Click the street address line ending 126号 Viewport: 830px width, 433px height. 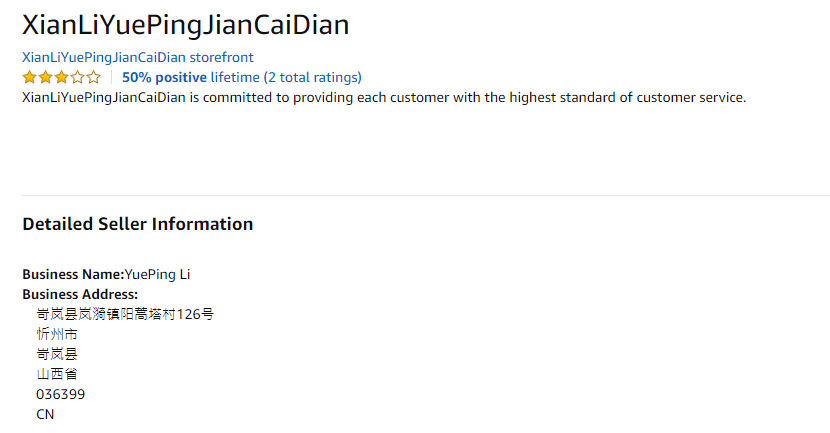click(x=125, y=314)
